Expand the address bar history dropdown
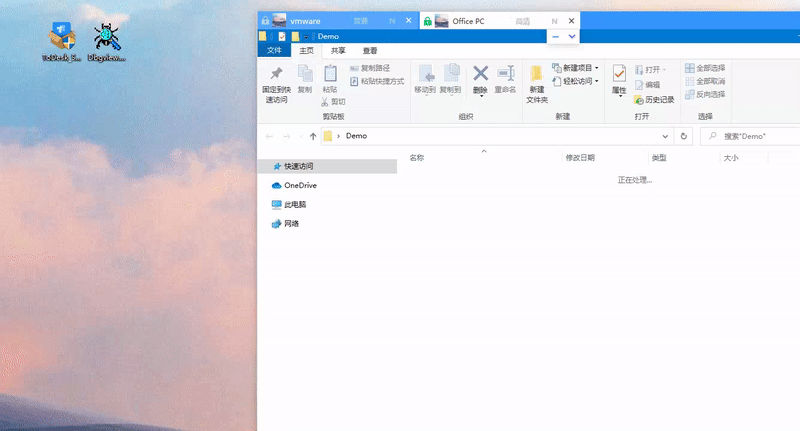Viewport: 800px width, 431px height. 665,136
